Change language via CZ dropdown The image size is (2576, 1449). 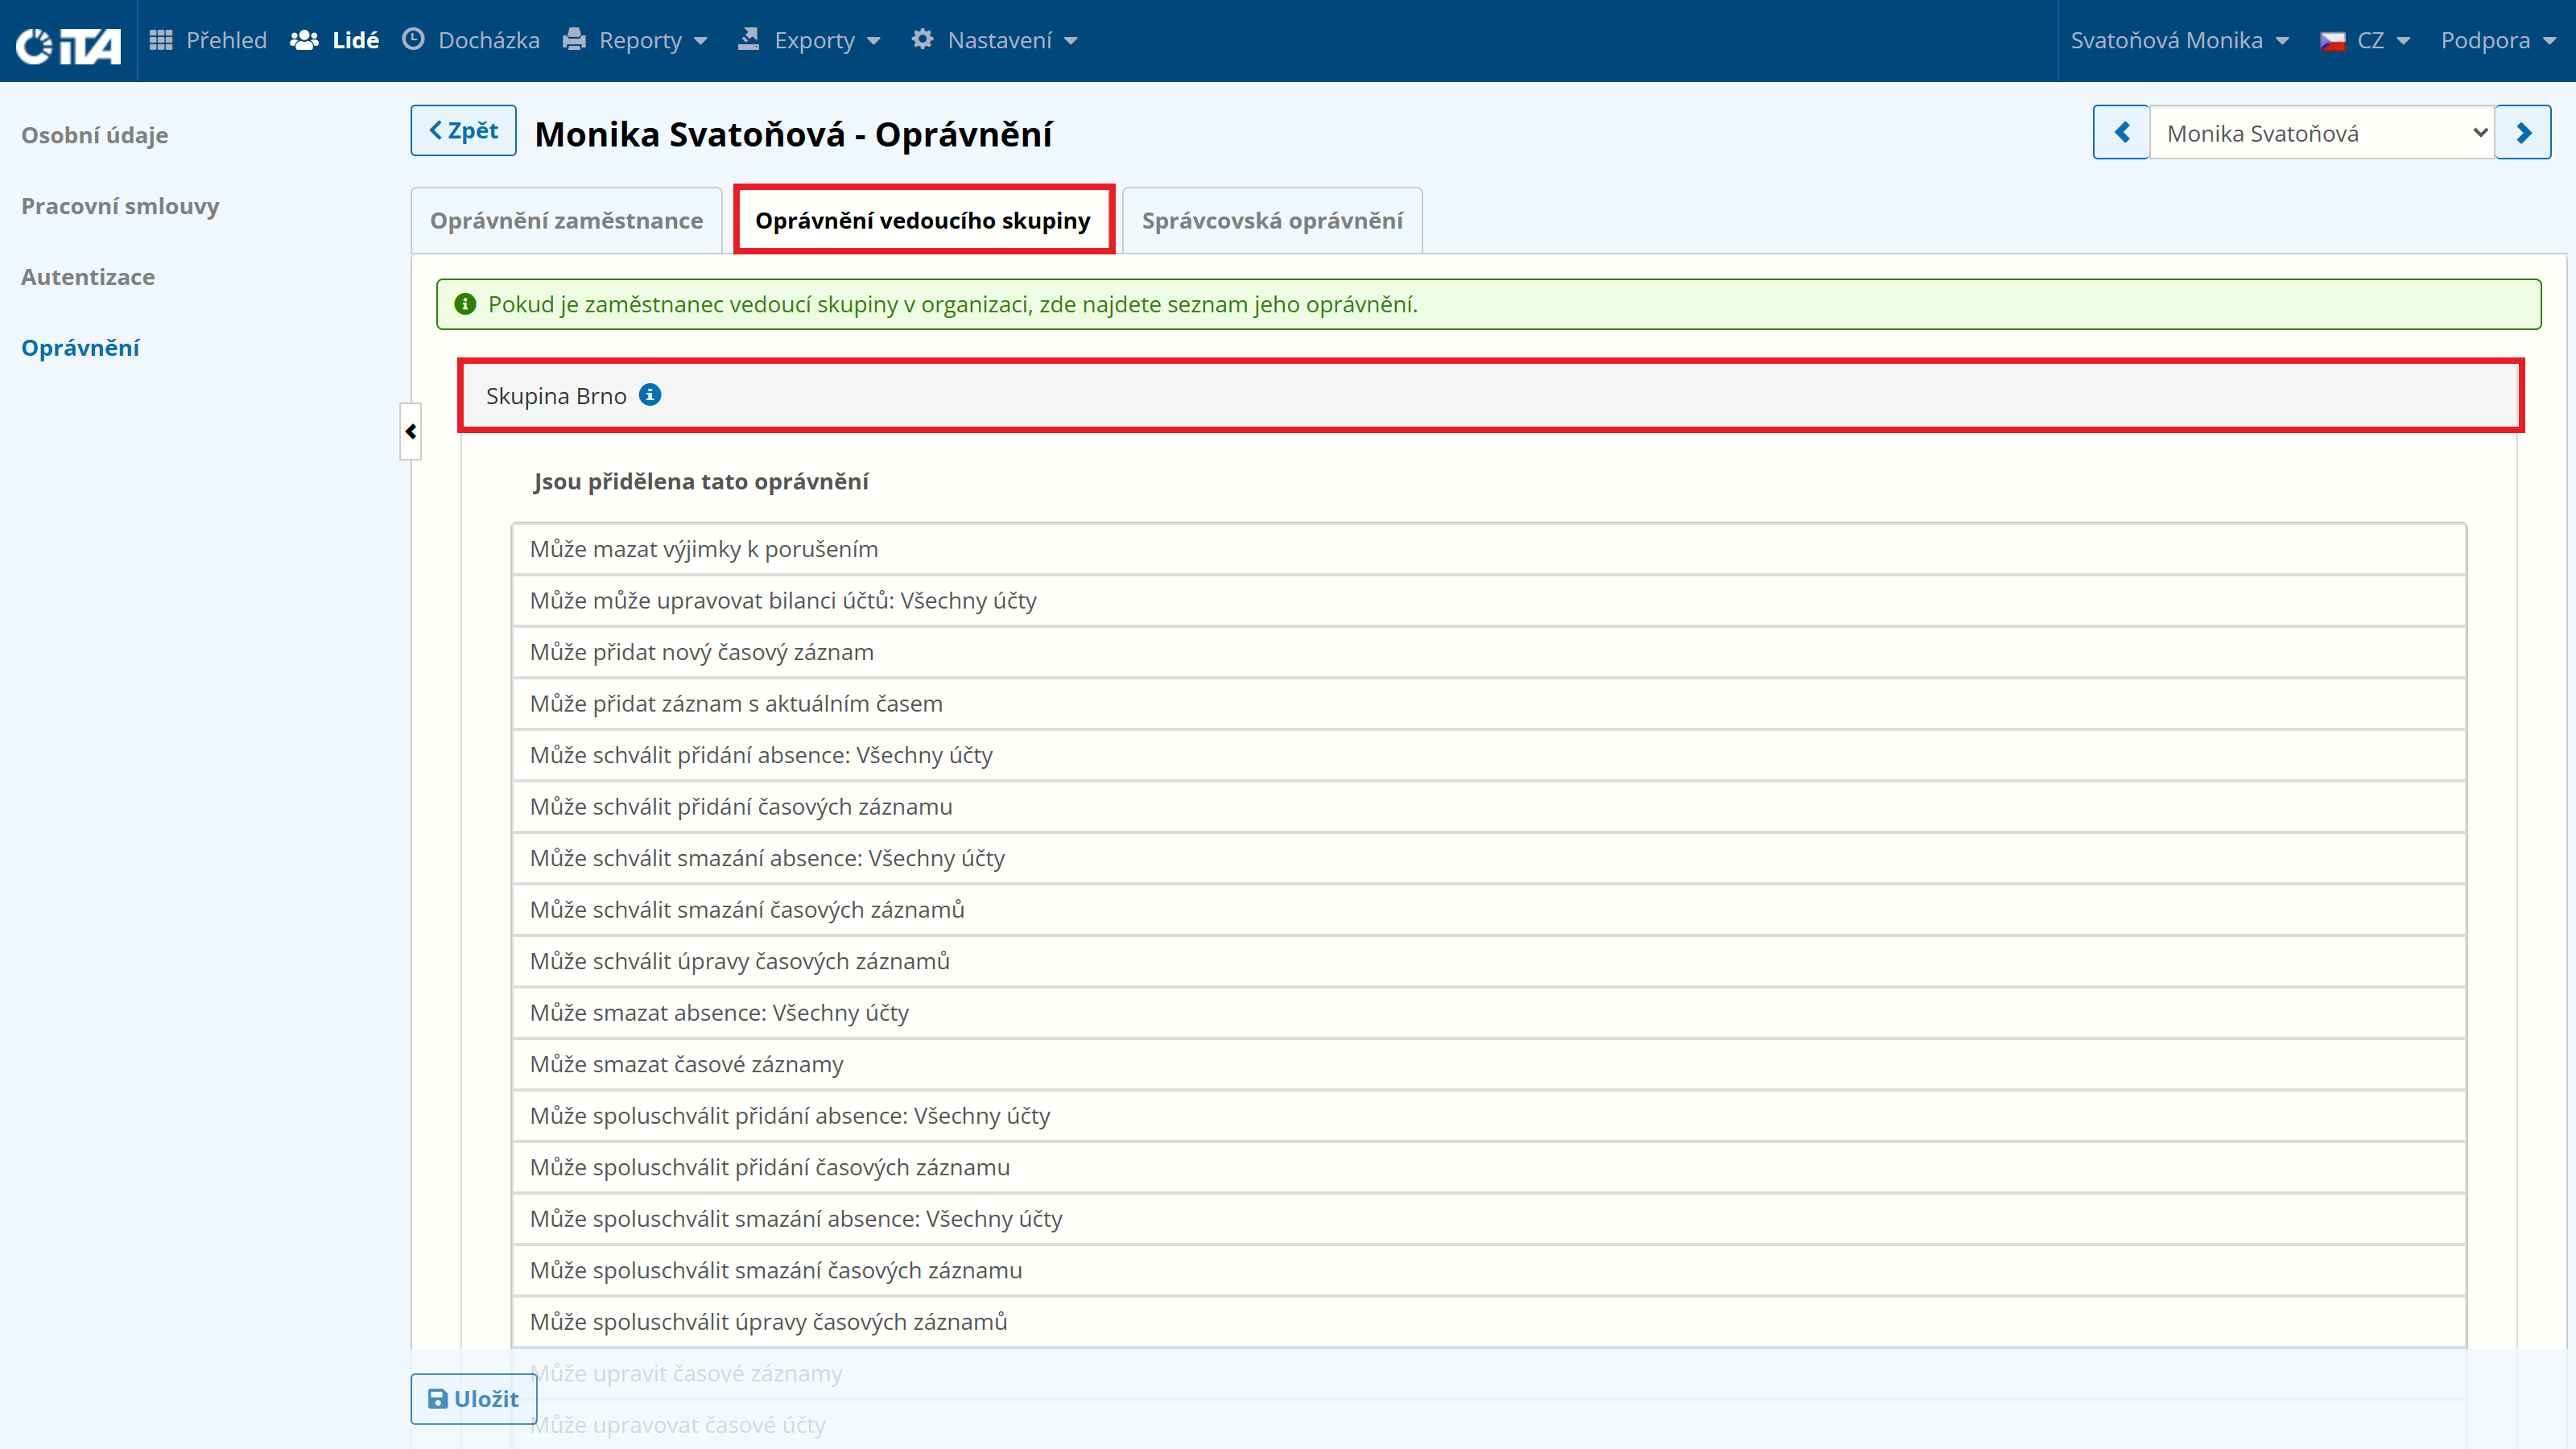point(2365,40)
